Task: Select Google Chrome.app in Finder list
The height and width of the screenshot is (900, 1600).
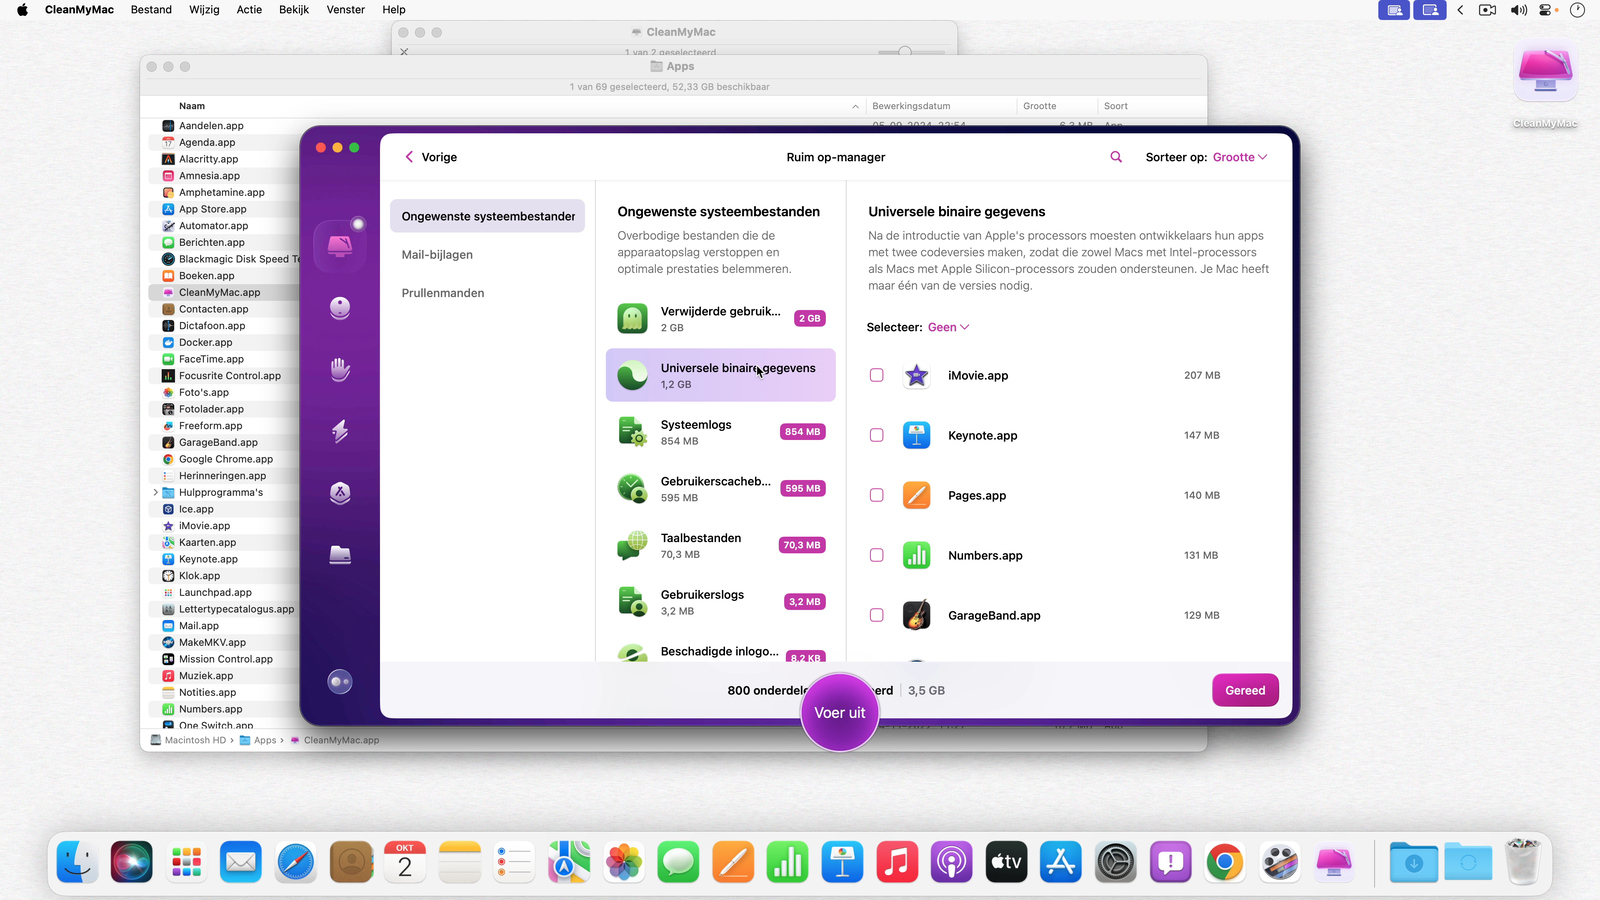Action: 225,460
